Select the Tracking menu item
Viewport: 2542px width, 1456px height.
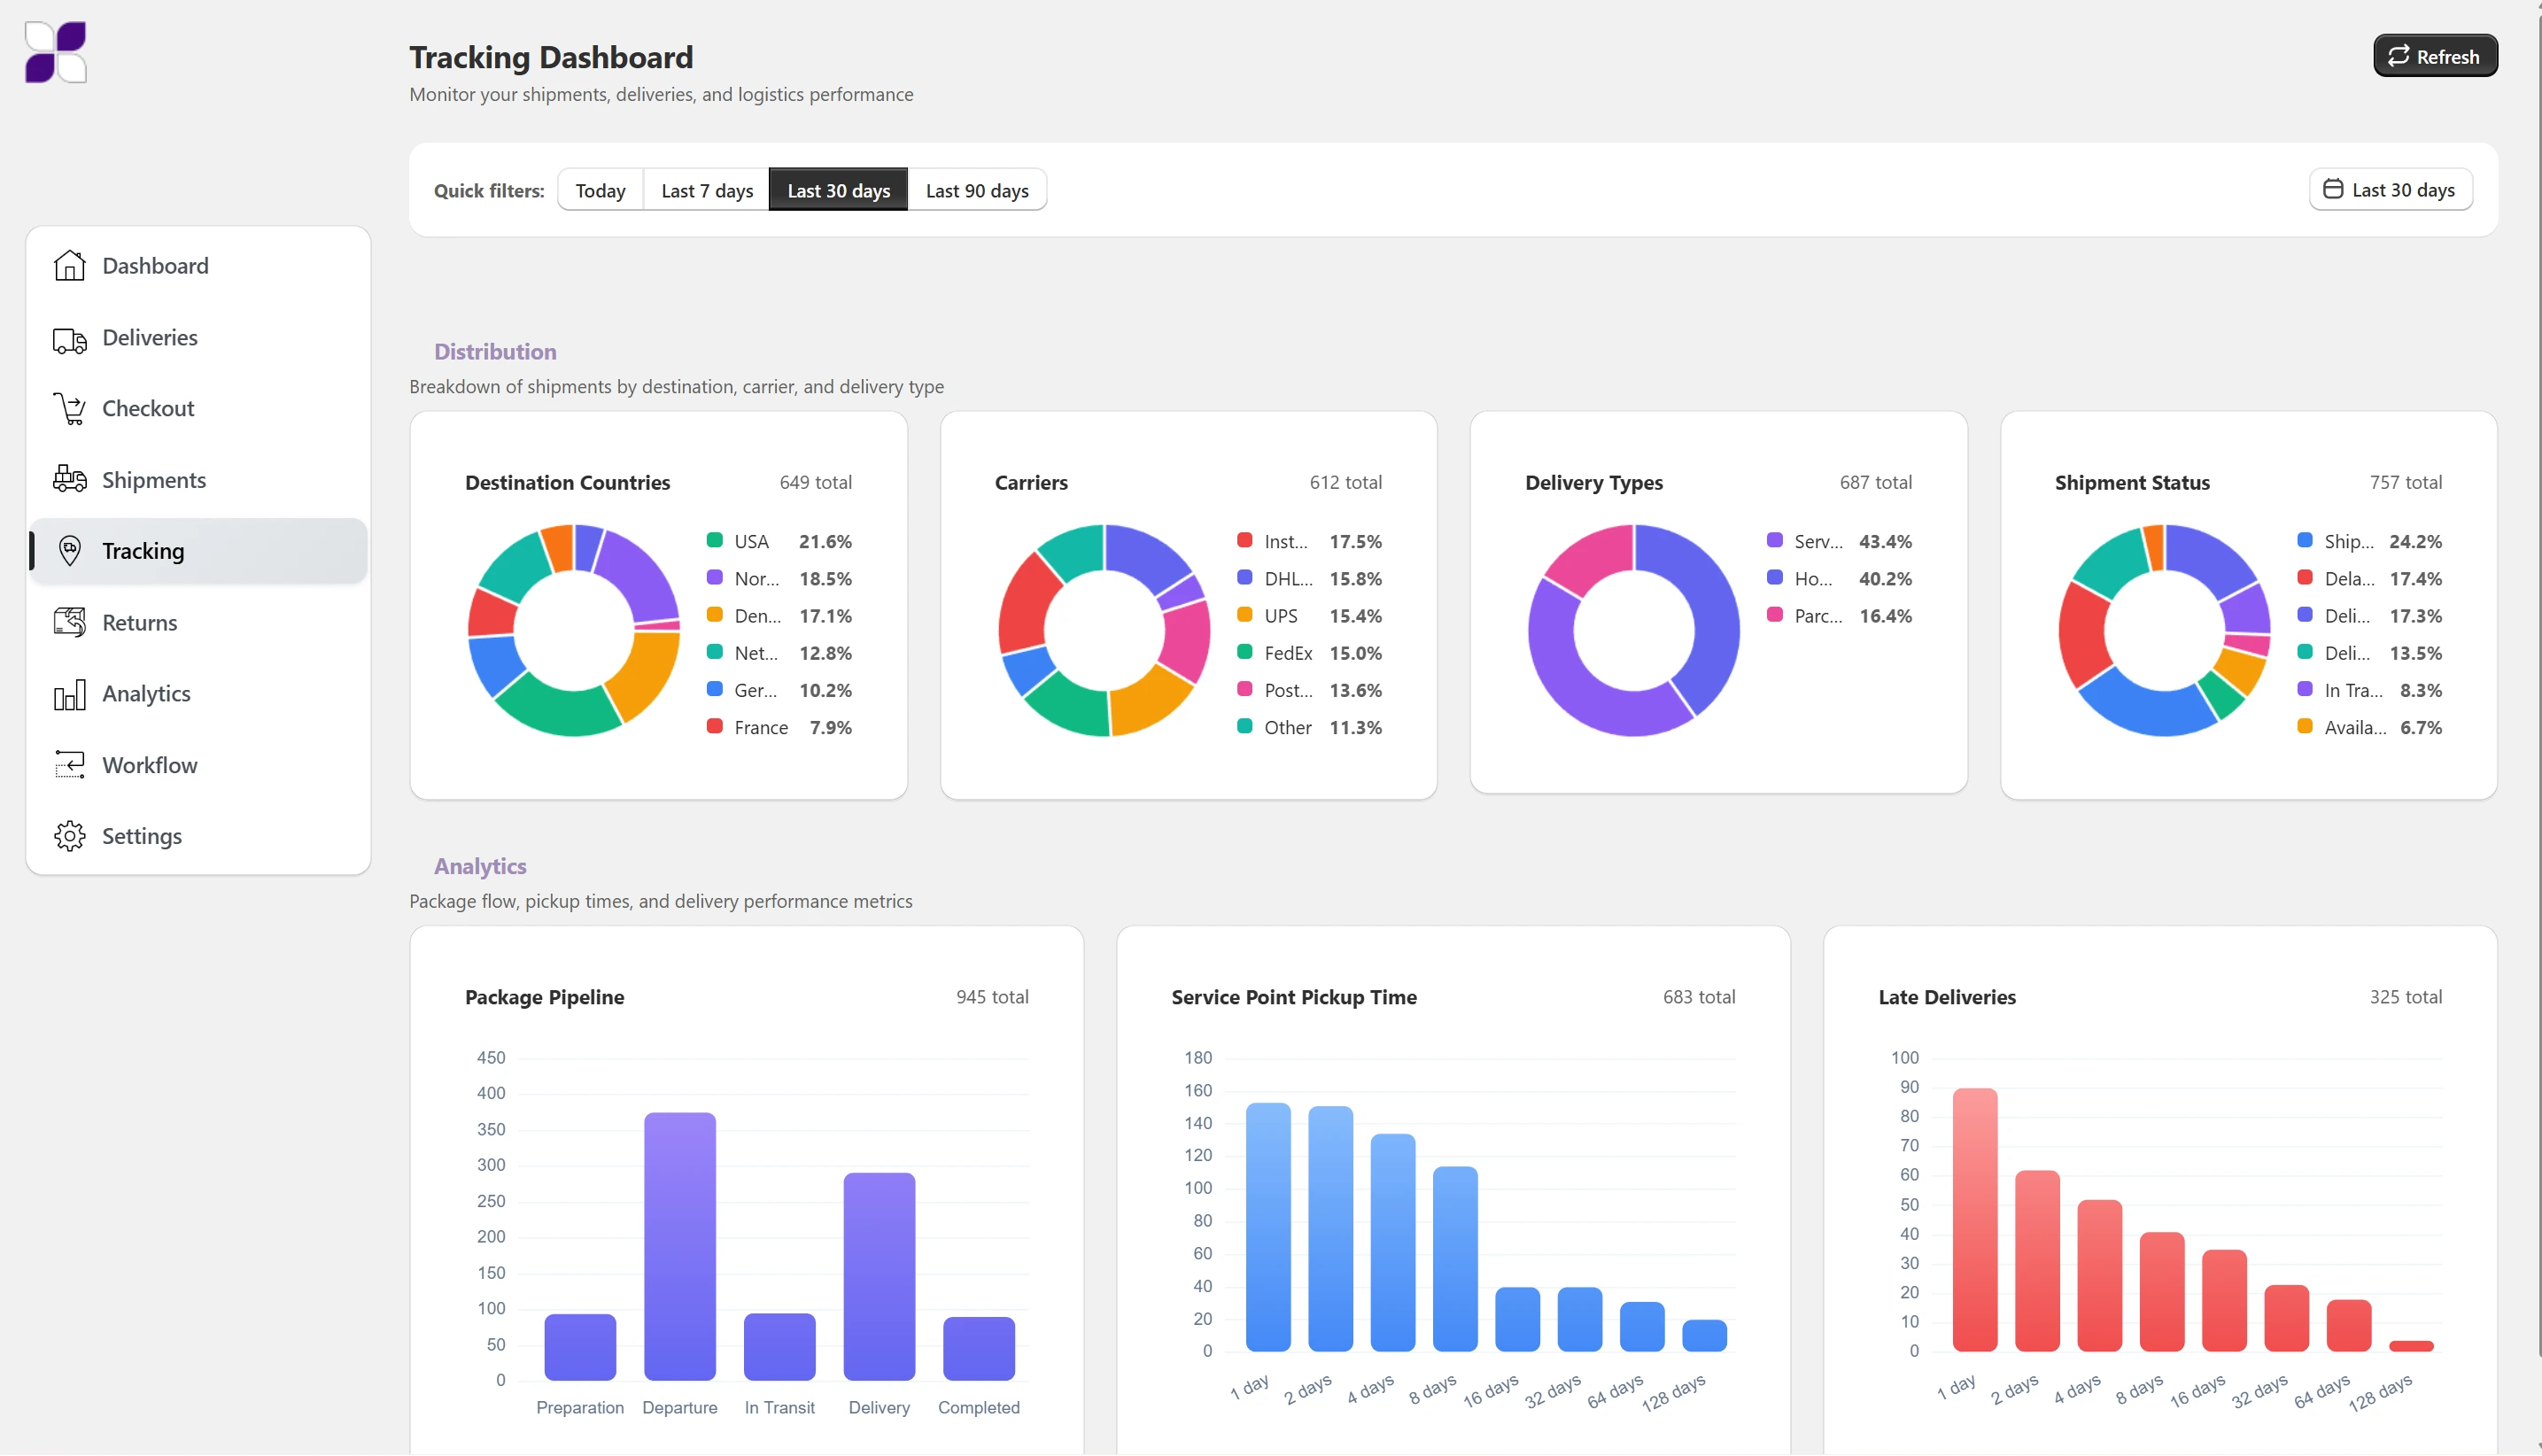click(x=198, y=551)
